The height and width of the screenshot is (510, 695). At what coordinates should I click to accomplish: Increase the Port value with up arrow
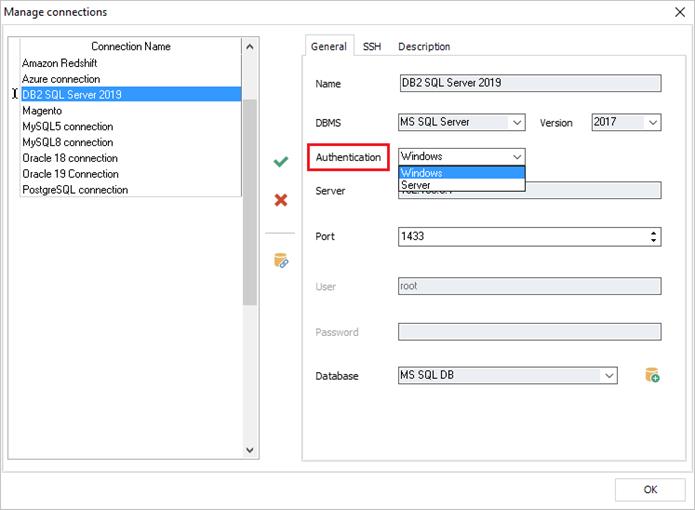[653, 232]
